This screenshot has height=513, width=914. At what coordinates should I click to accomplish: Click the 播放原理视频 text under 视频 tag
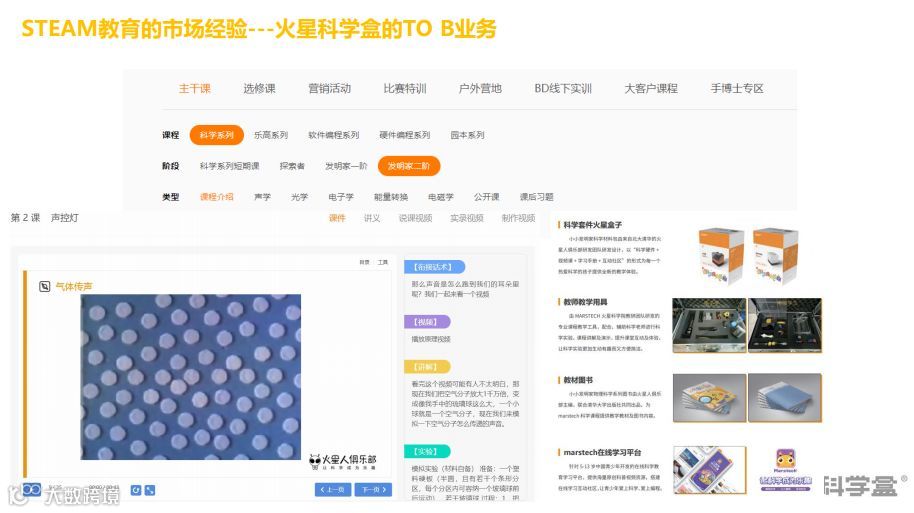pos(431,339)
